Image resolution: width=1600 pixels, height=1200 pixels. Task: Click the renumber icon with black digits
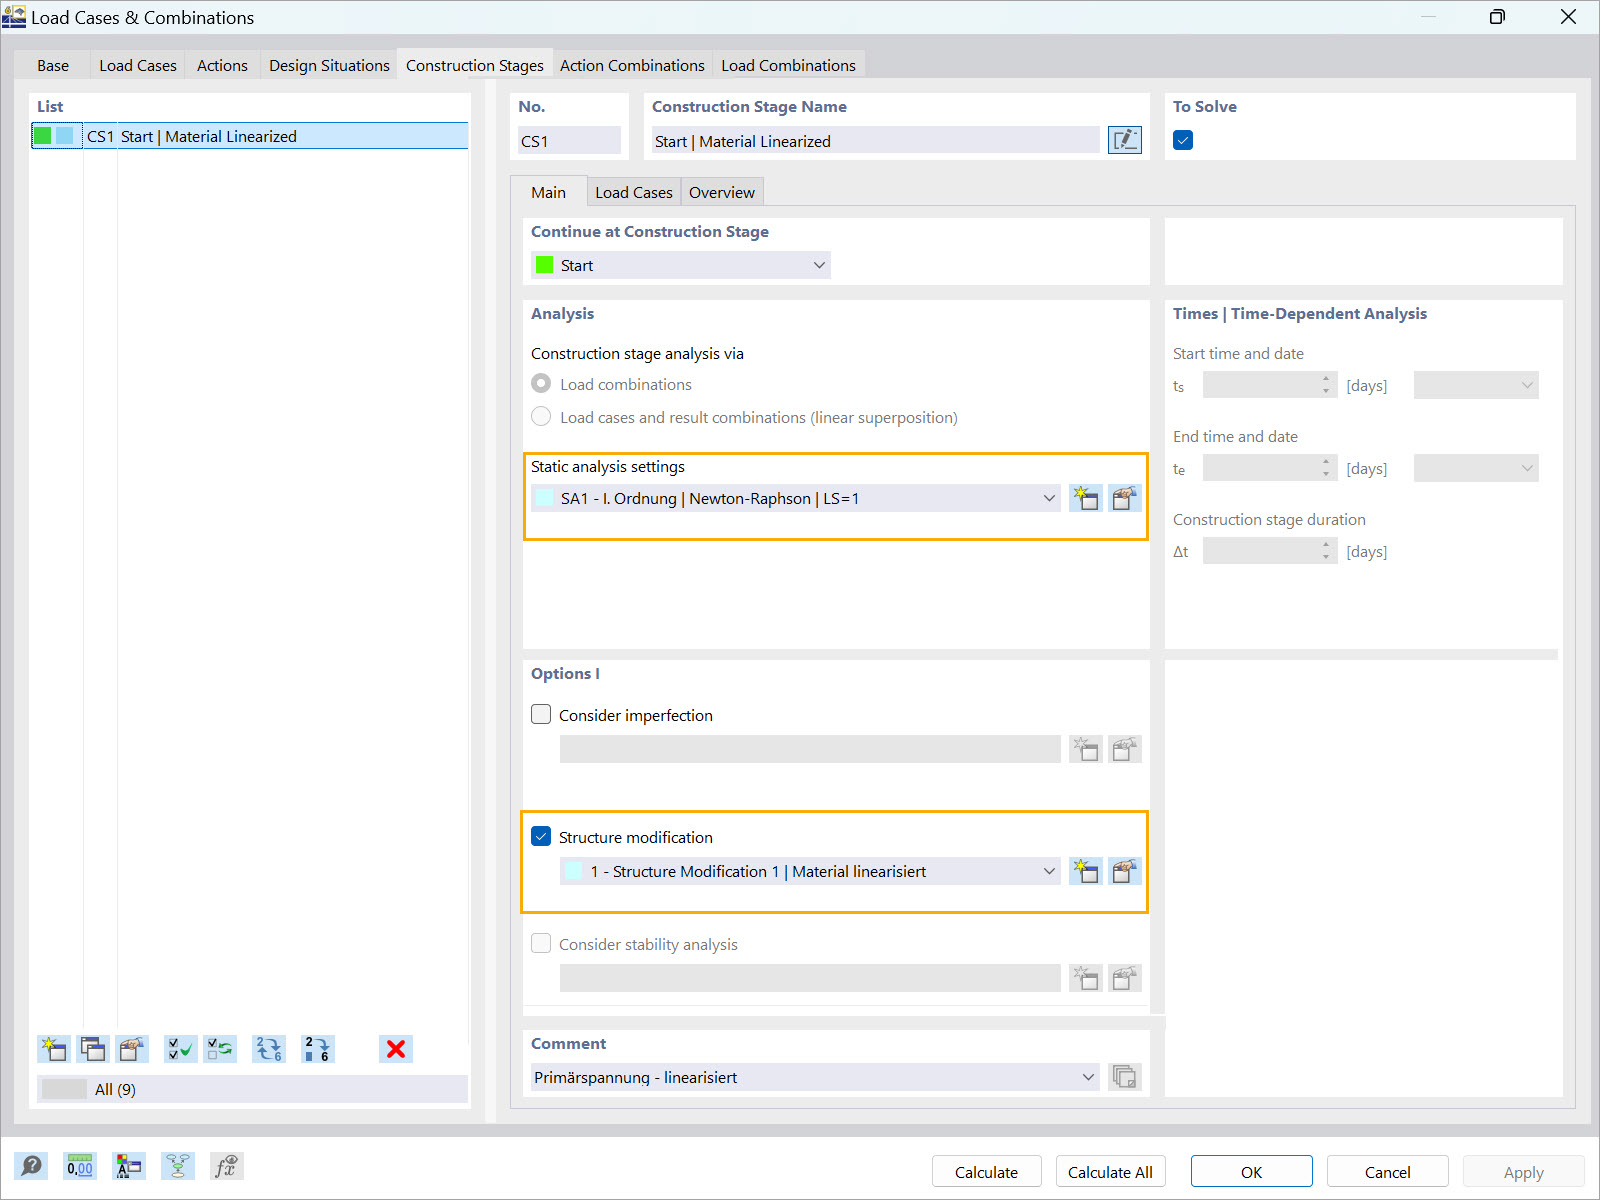(x=317, y=1049)
